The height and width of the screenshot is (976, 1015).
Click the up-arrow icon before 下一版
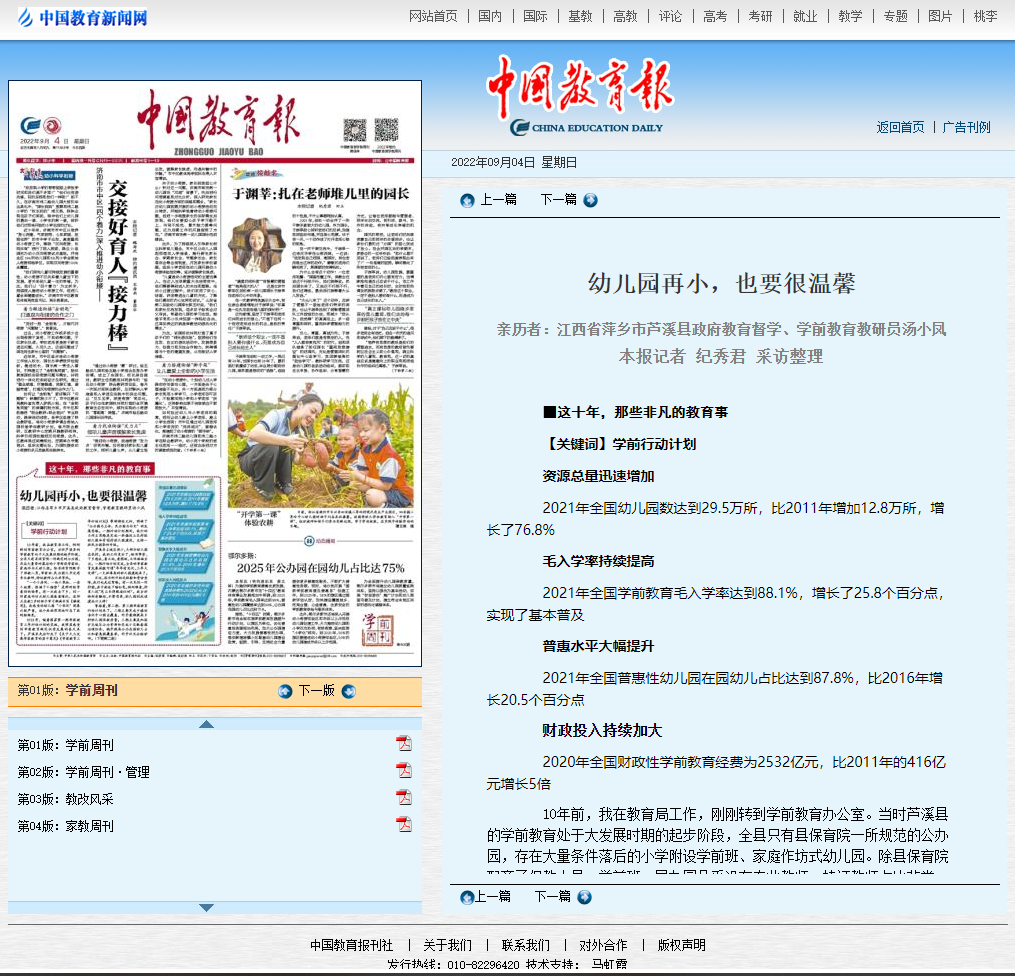tap(285, 692)
